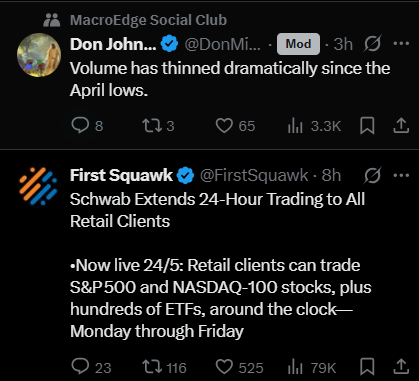Bookmark Don John's post

point(367,126)
